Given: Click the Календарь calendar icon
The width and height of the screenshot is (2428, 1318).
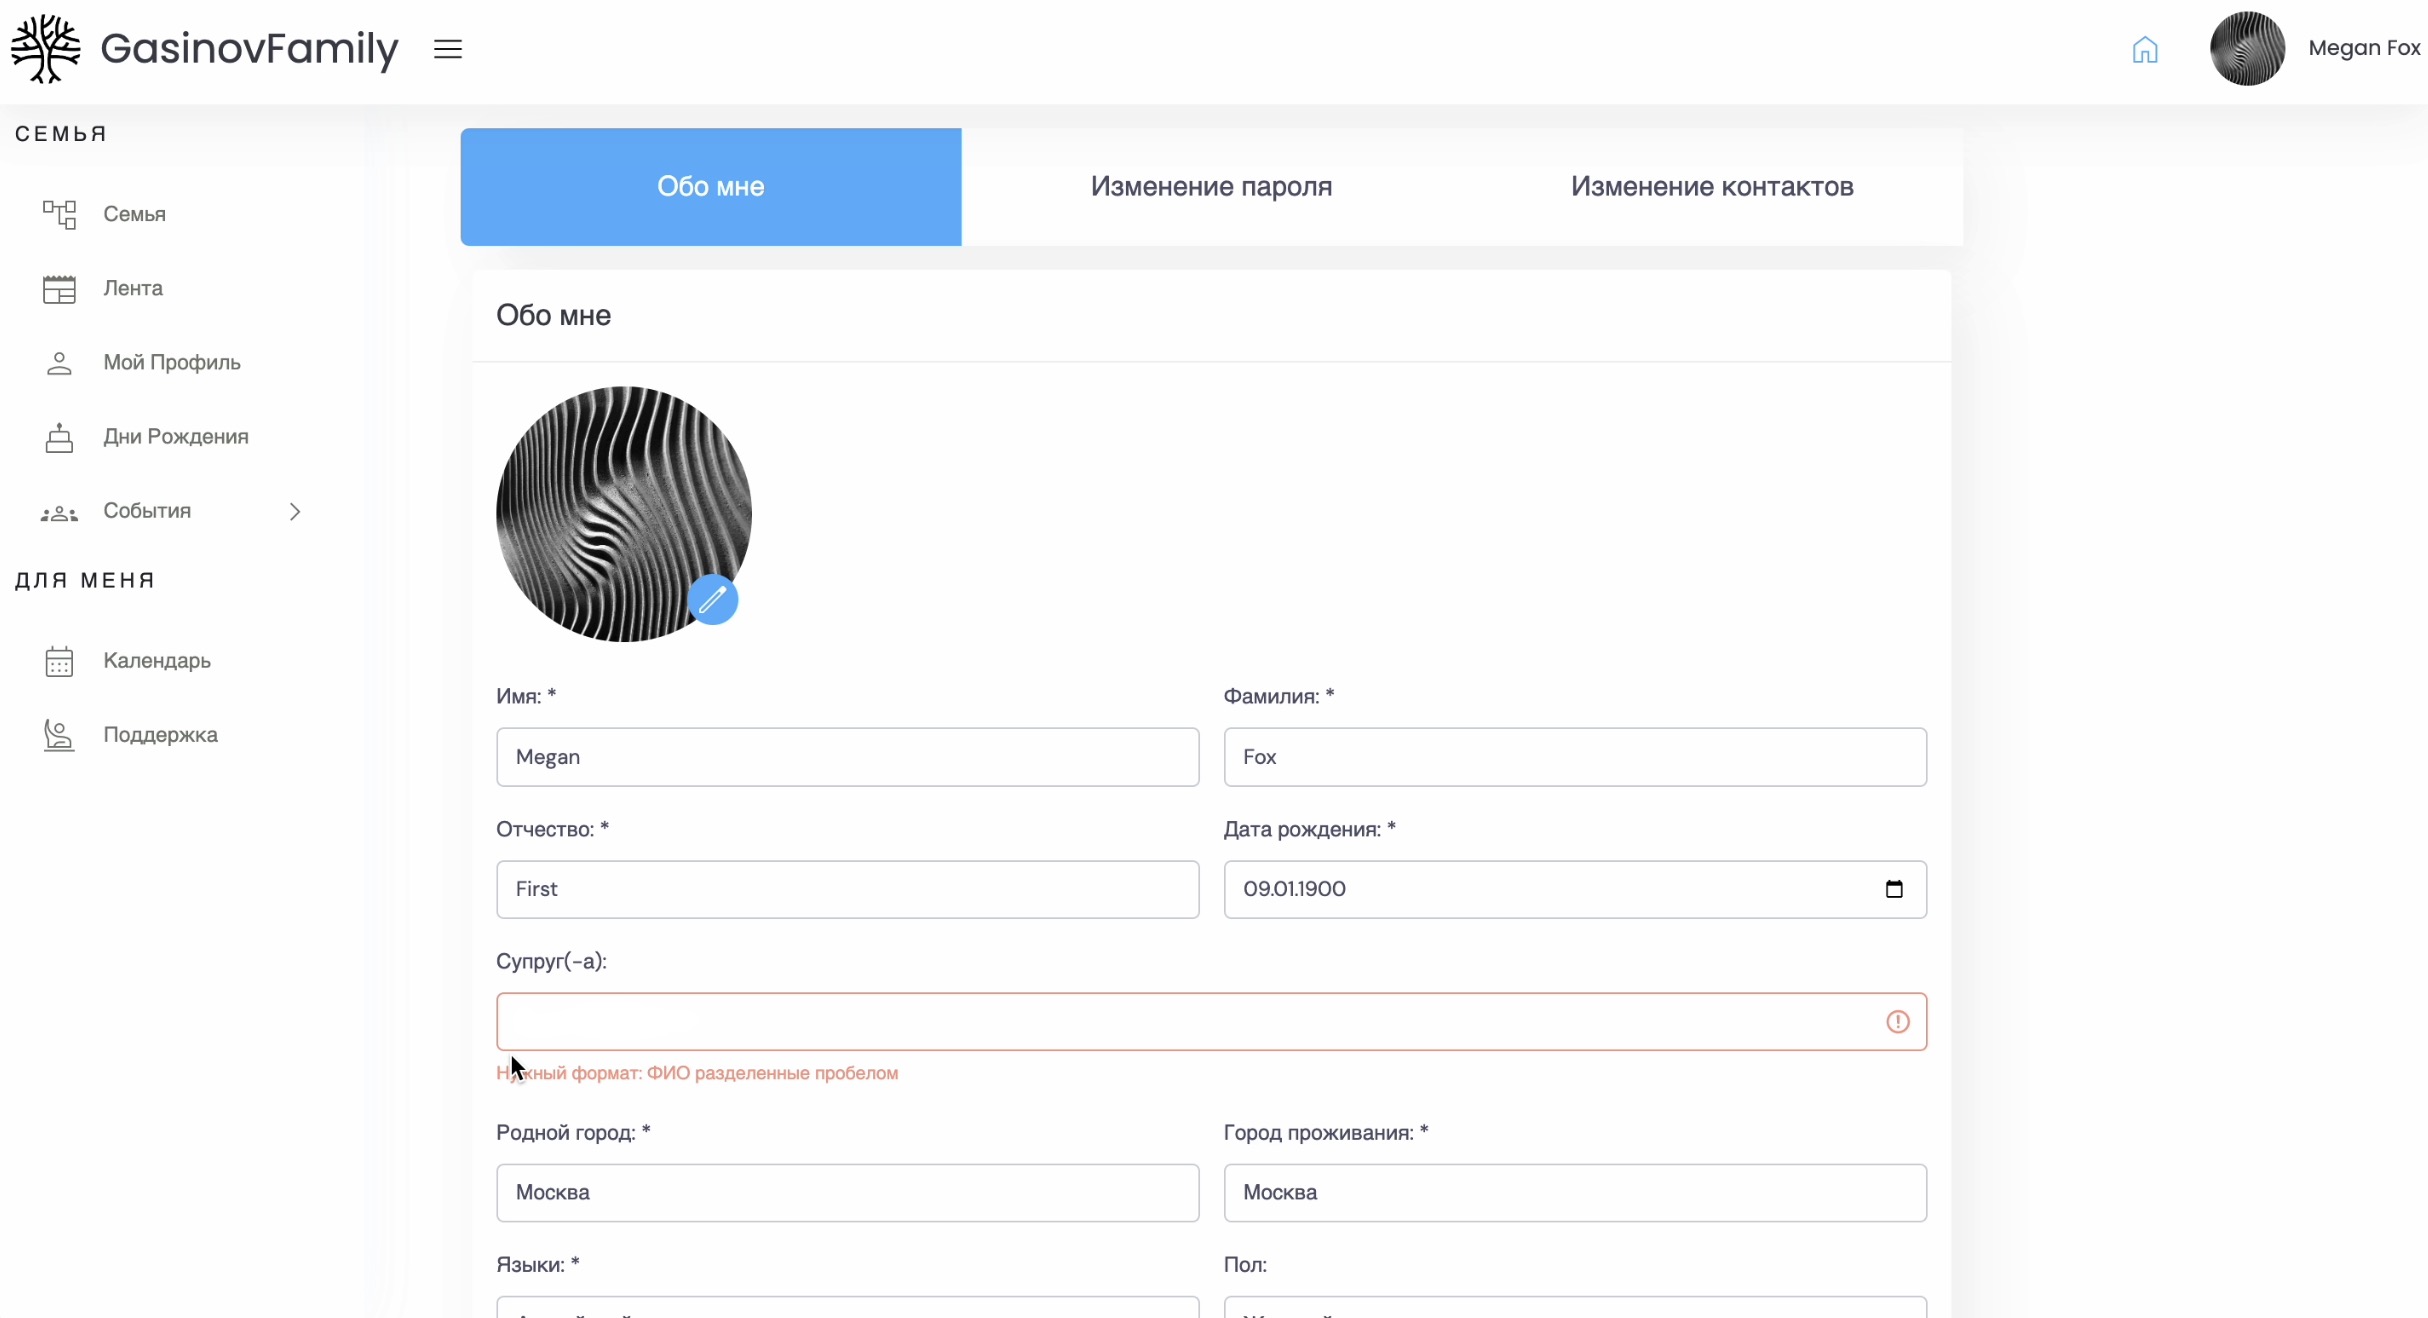Looking at the screenshot, I should [x=59, y=661].
